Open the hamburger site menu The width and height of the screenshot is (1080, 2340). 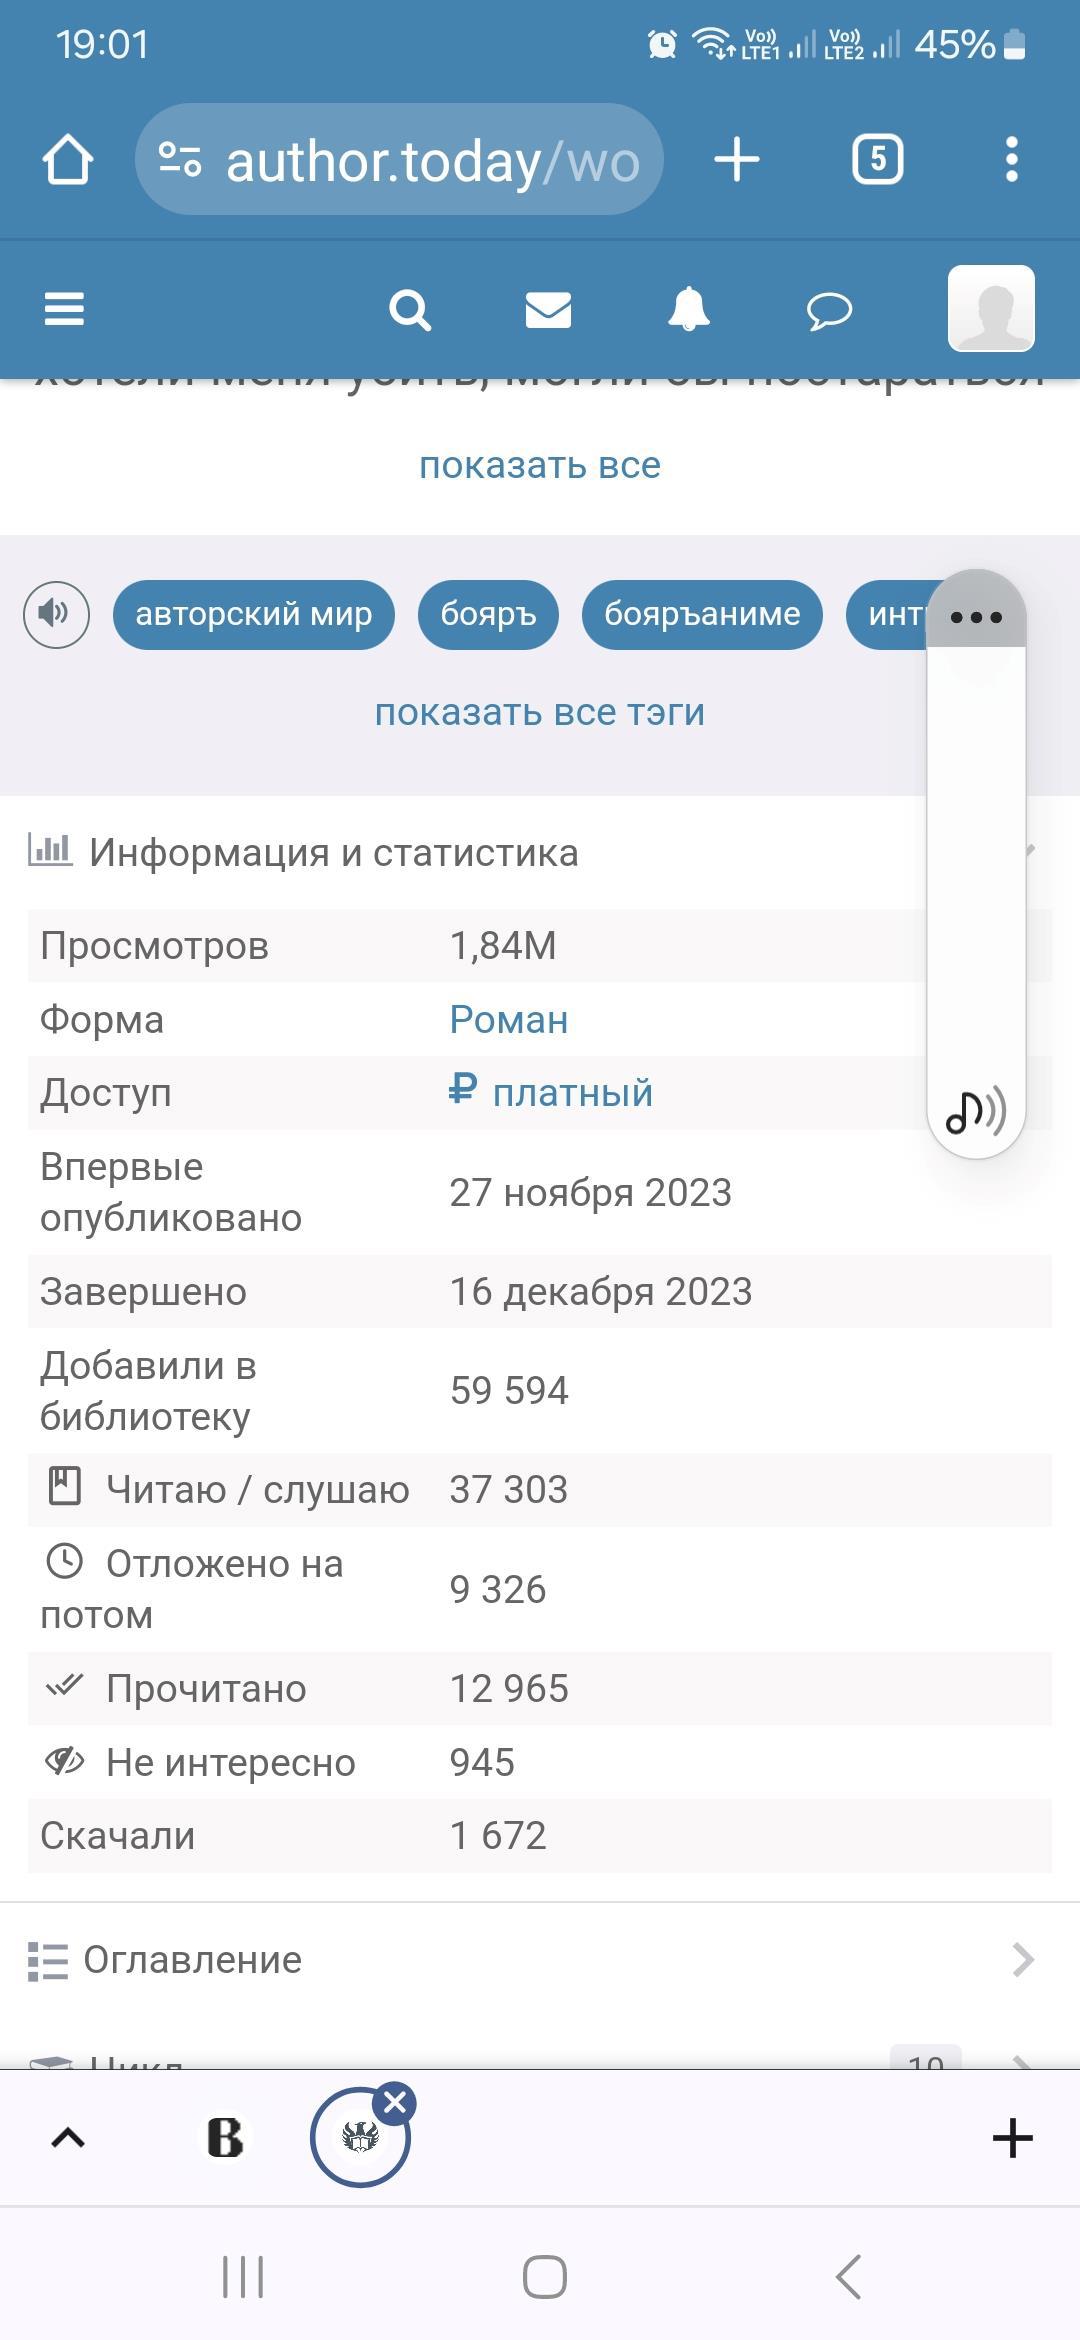click(64, 309)
